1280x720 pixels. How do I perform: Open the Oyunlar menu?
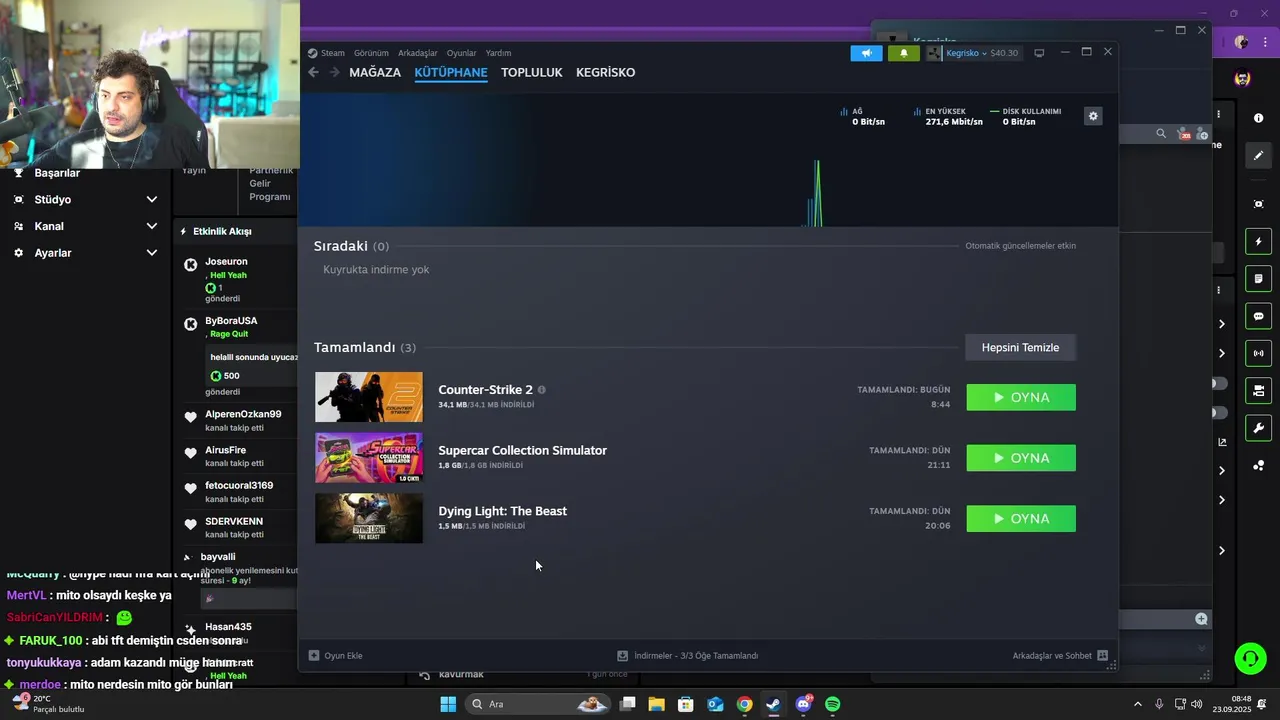(461, 53)
